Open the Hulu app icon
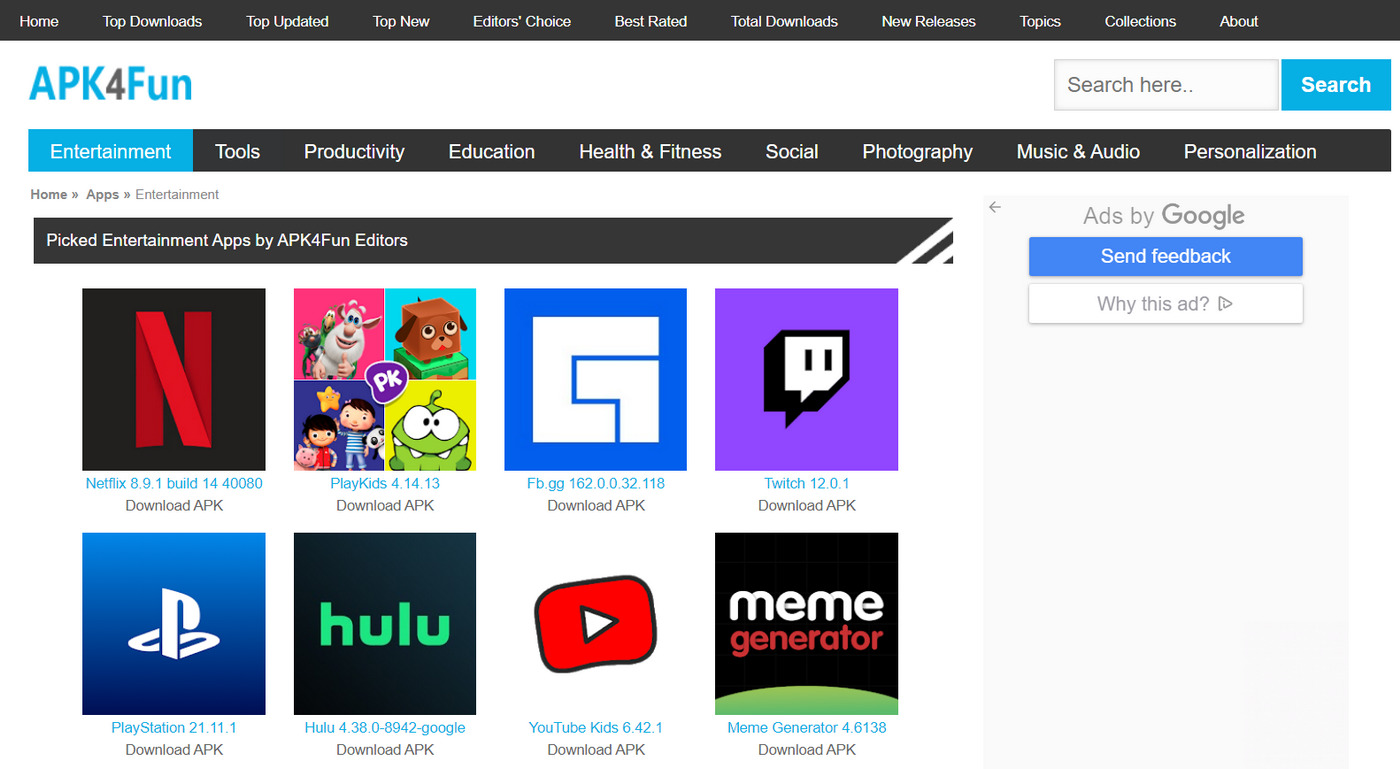Image resolution: width=1400 pixels, height=769 pixels. [385, 624]
